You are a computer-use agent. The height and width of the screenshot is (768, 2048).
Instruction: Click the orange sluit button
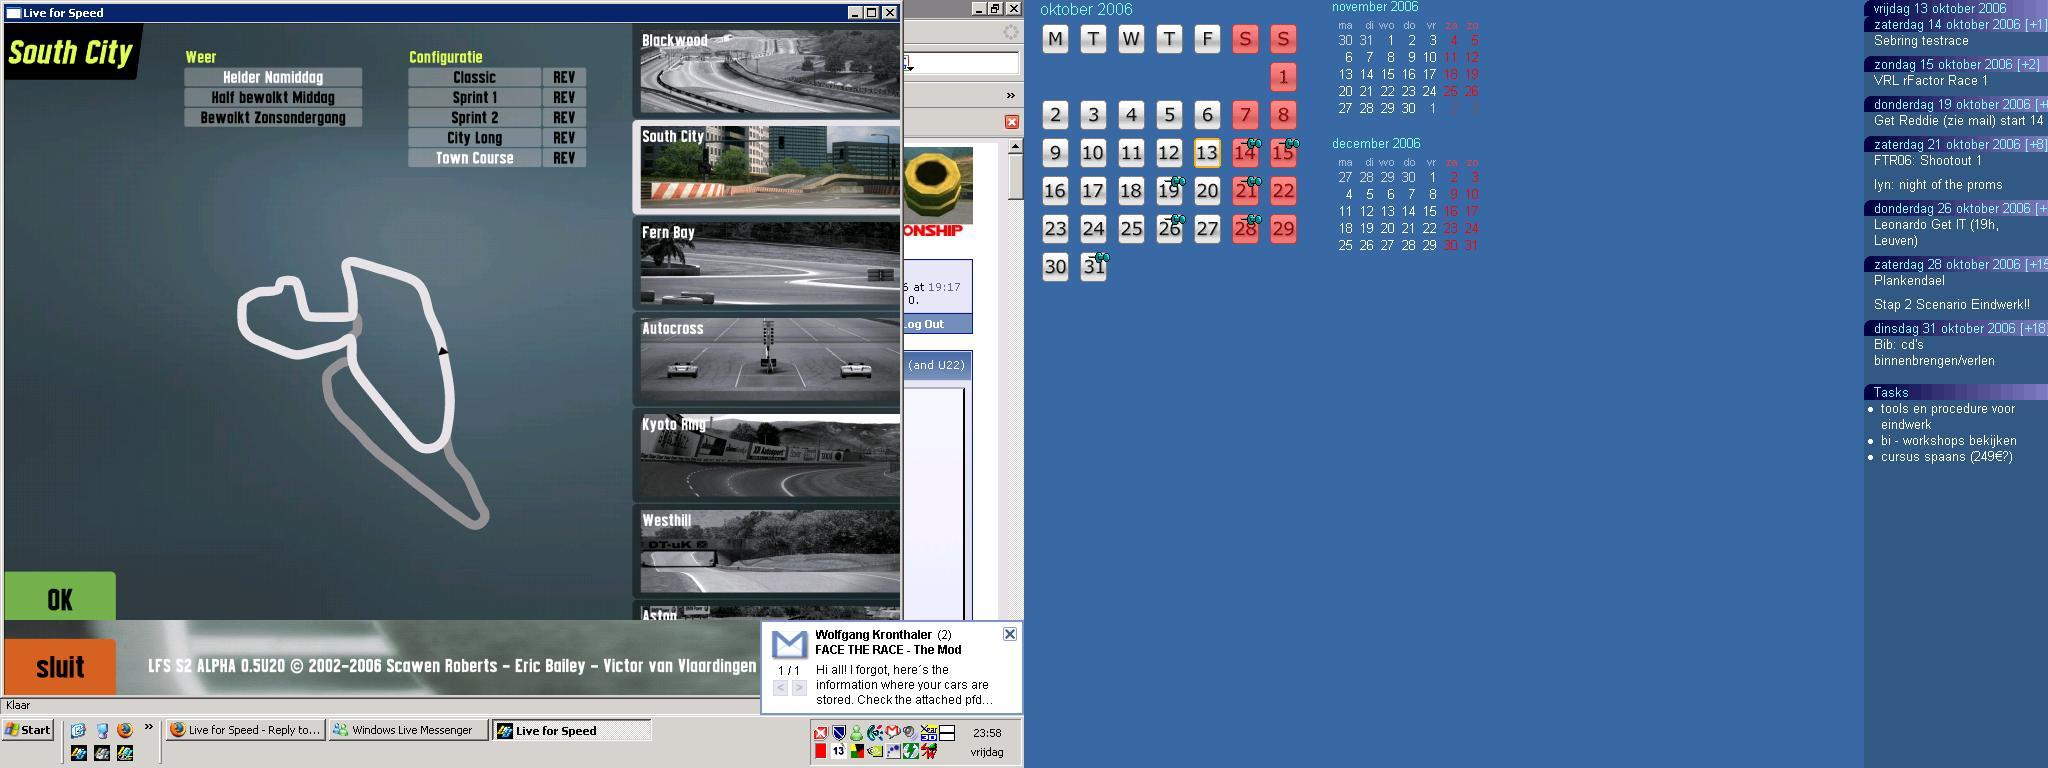click(60, 666)
